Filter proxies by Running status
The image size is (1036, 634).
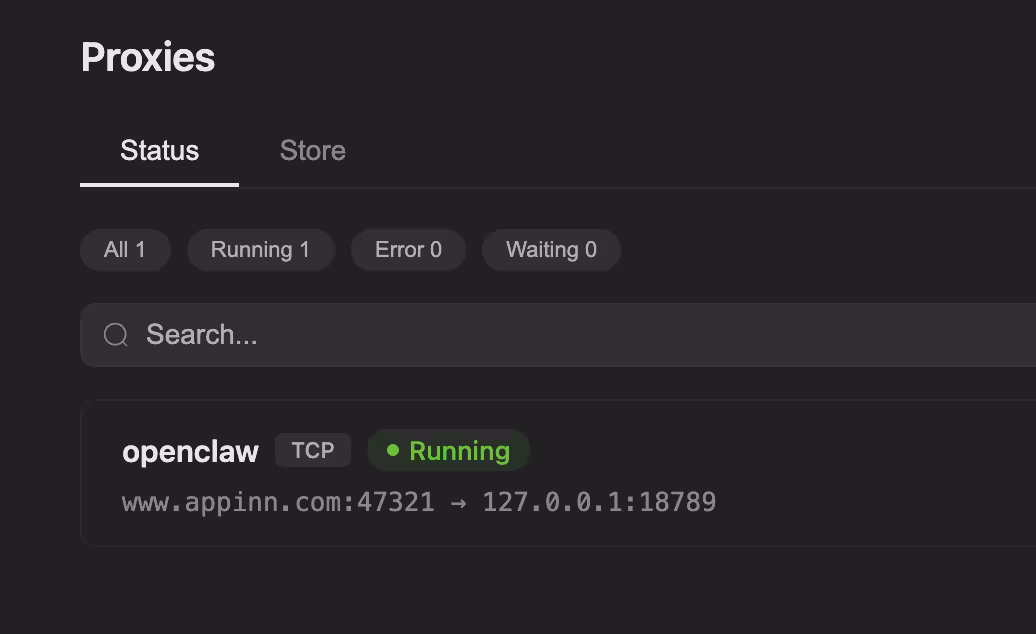pos(260,249)
